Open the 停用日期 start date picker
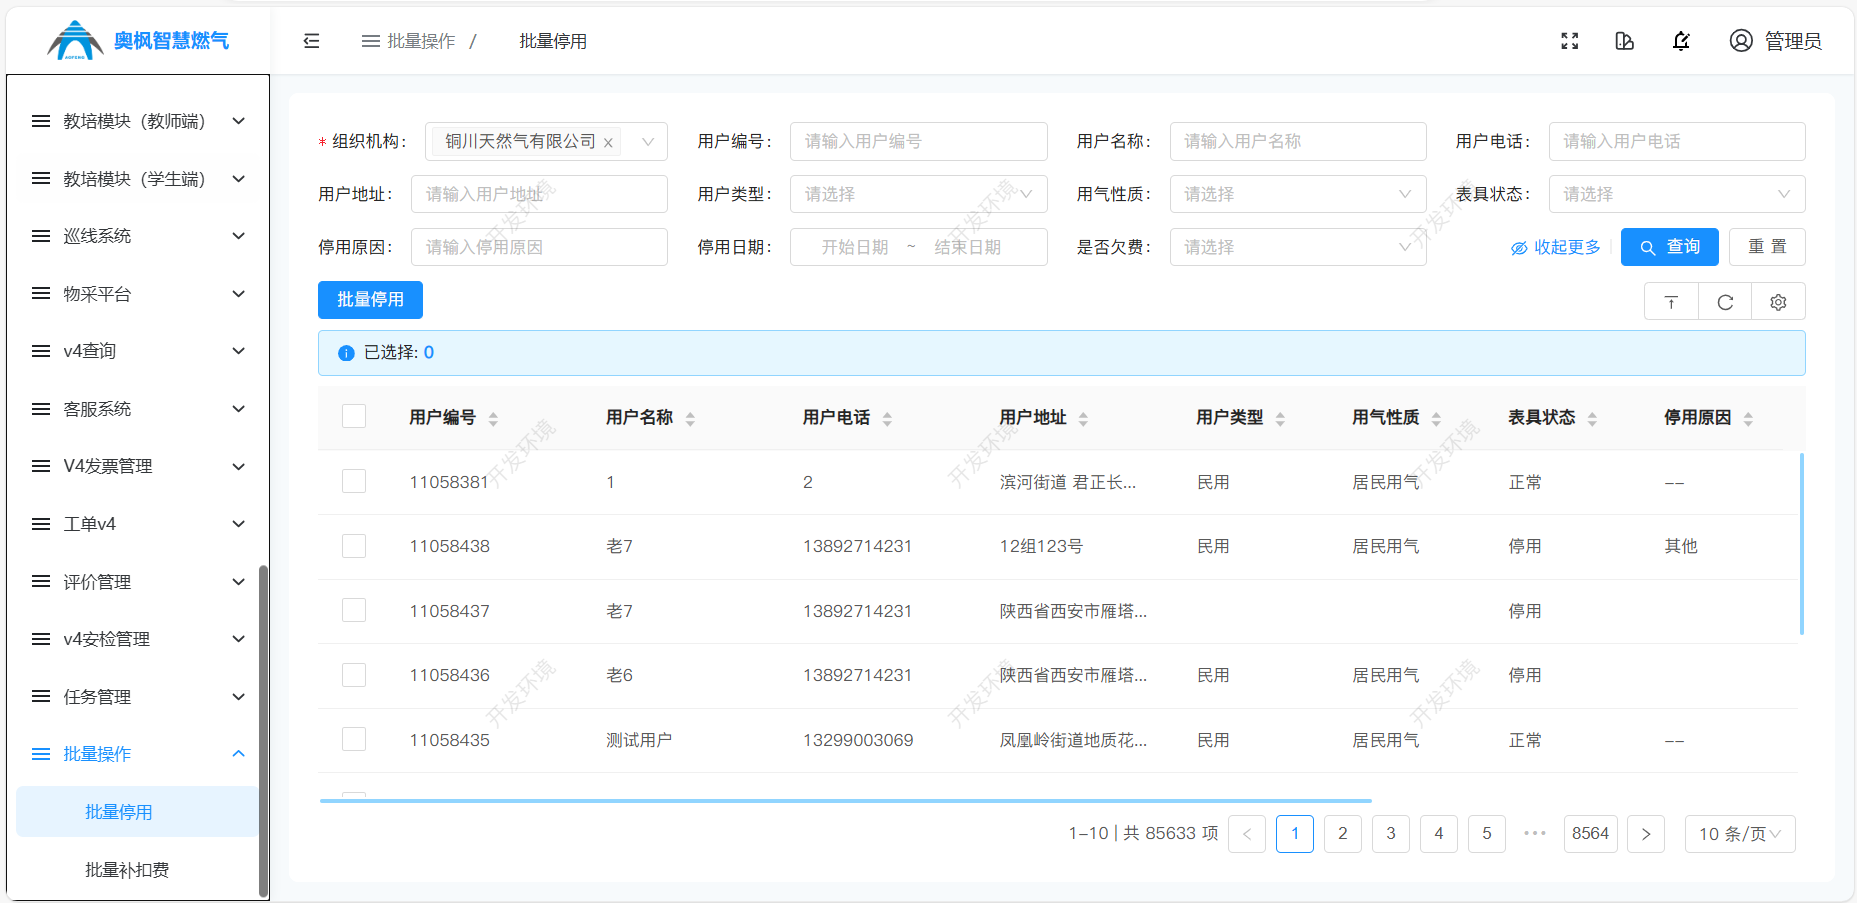This screenshot has width=1857, height=903. [855, 247]
